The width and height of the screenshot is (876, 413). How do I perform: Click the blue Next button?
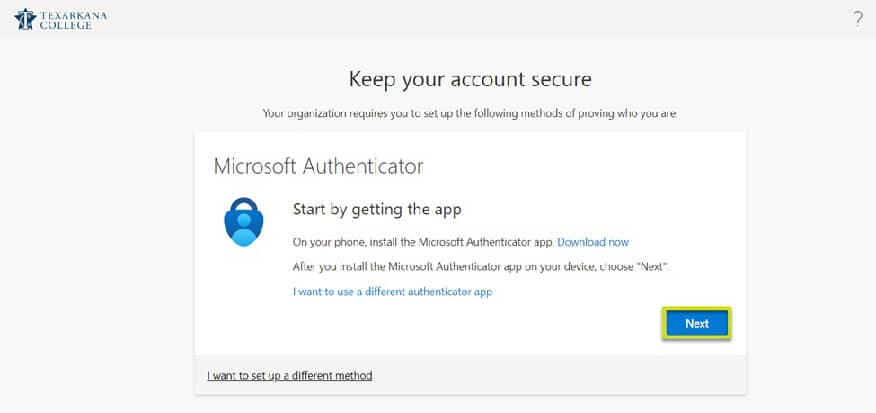tap(697, 324)
